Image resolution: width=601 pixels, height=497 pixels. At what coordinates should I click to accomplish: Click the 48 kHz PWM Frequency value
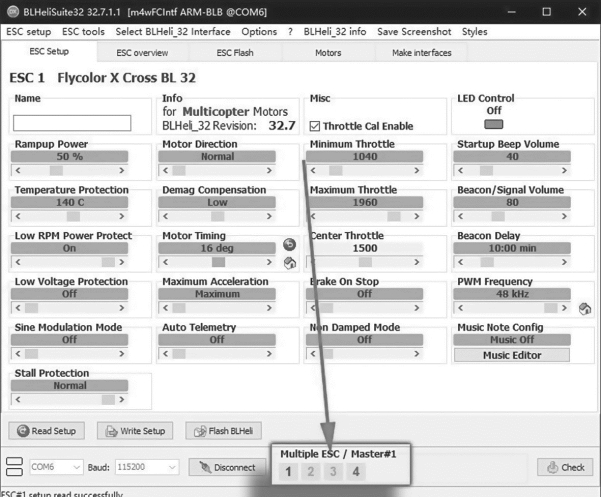click(512, 294)
